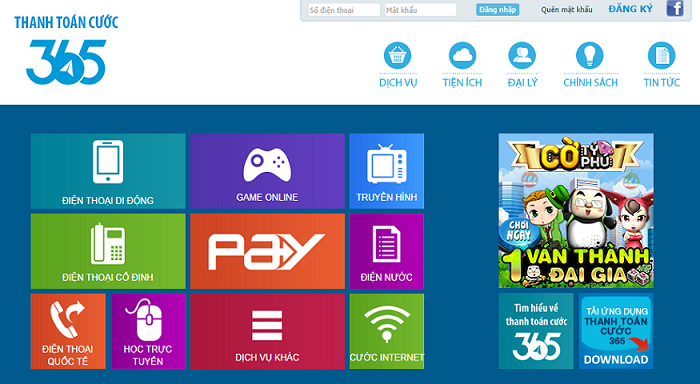This screenshot has width=700, height=384.
Task: Open the Dịch Vụ basket icon
Action: [x=397, y=56]
